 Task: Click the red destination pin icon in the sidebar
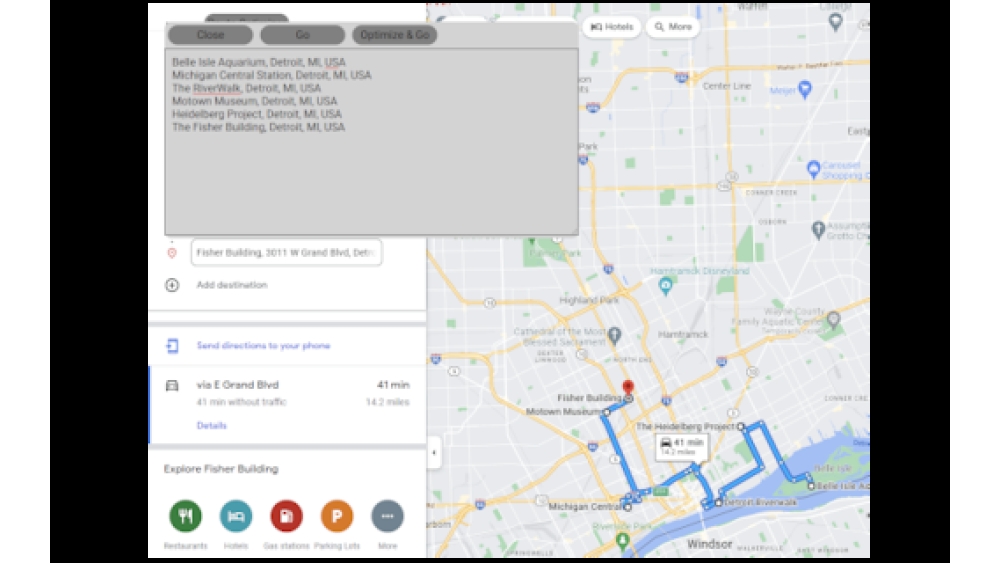172,253
